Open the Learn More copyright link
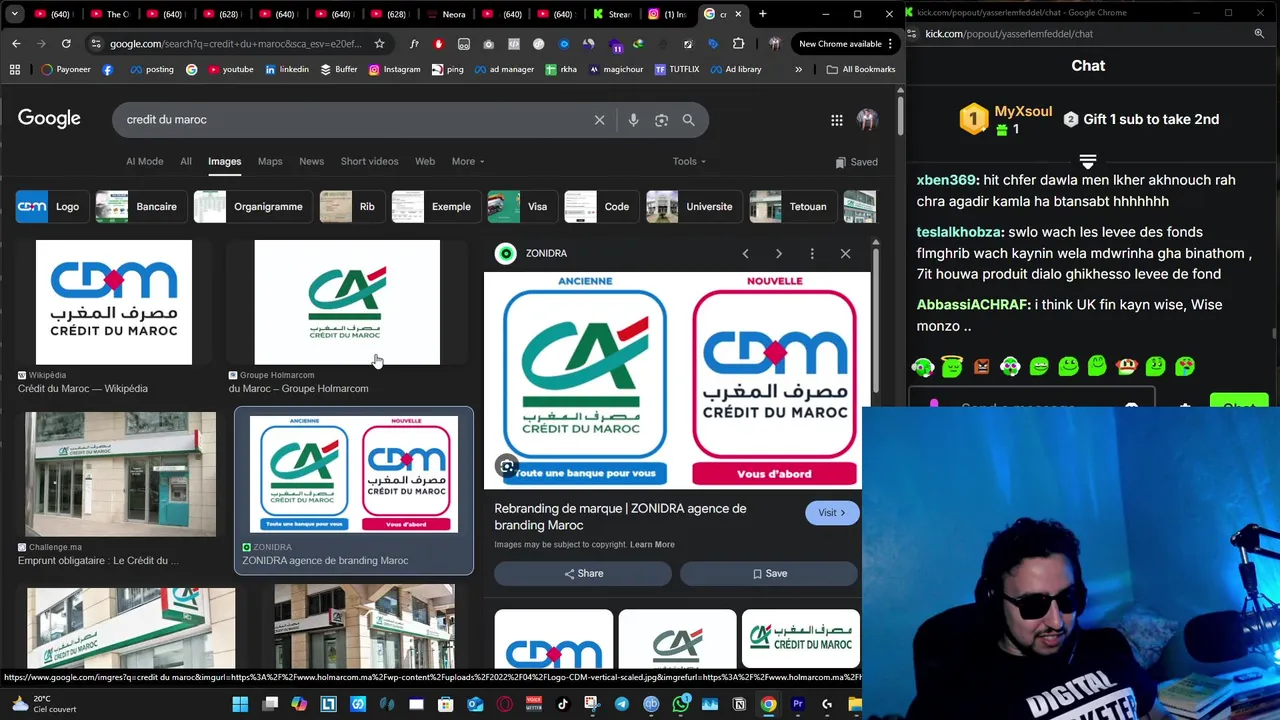The width and height of the screenshot is (1280, 720). coord(652,545)
